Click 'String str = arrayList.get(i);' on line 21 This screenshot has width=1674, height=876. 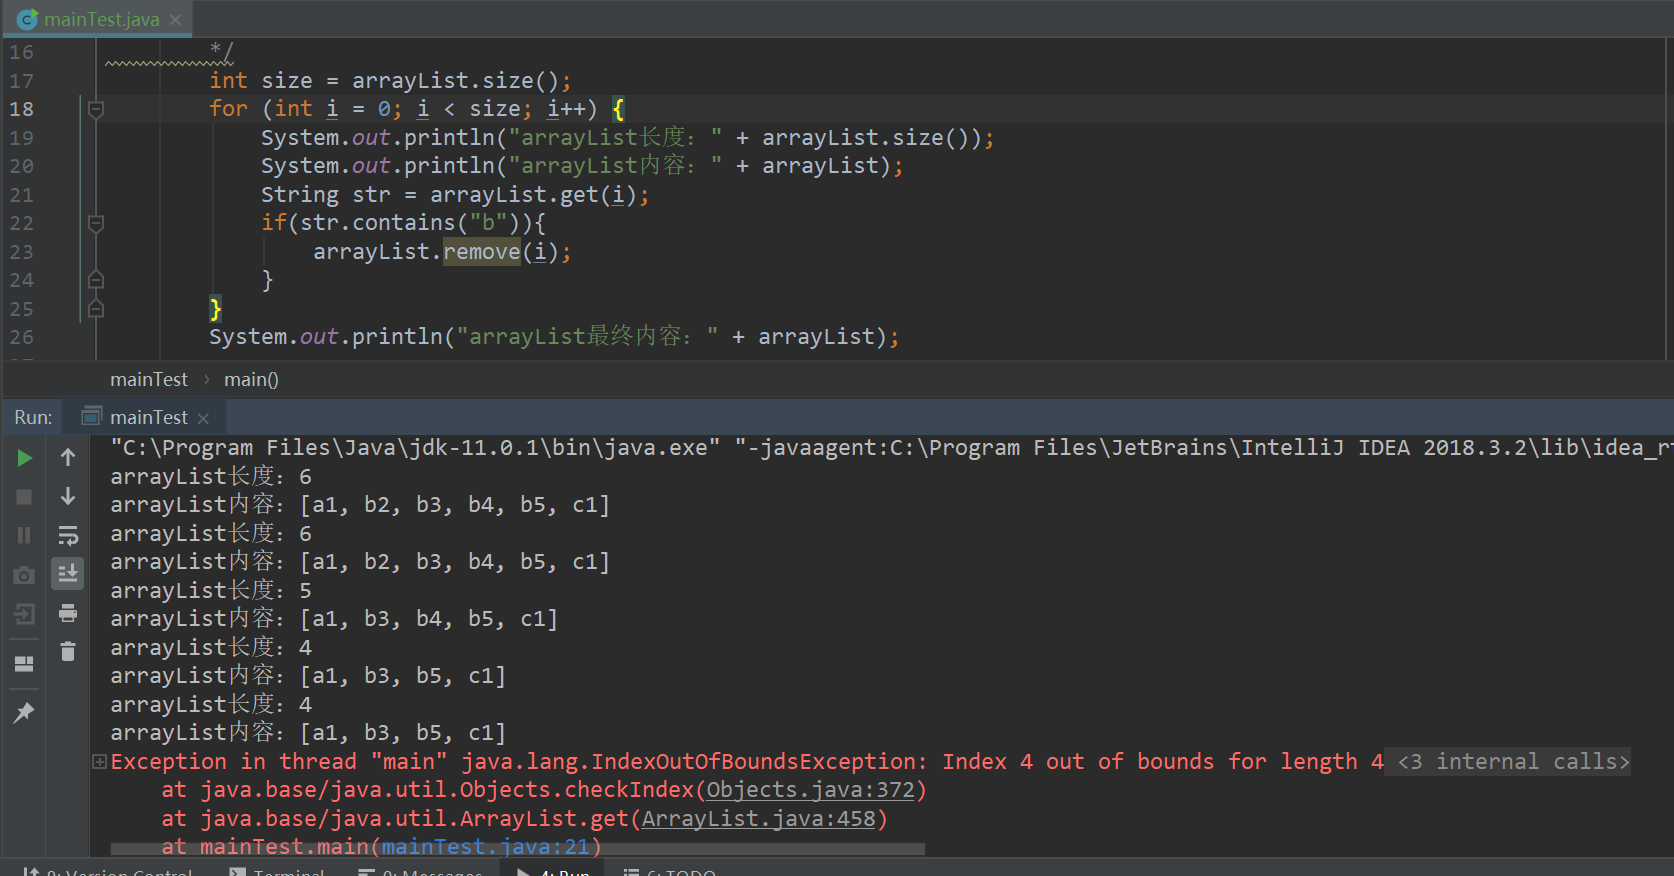[455, 195]
